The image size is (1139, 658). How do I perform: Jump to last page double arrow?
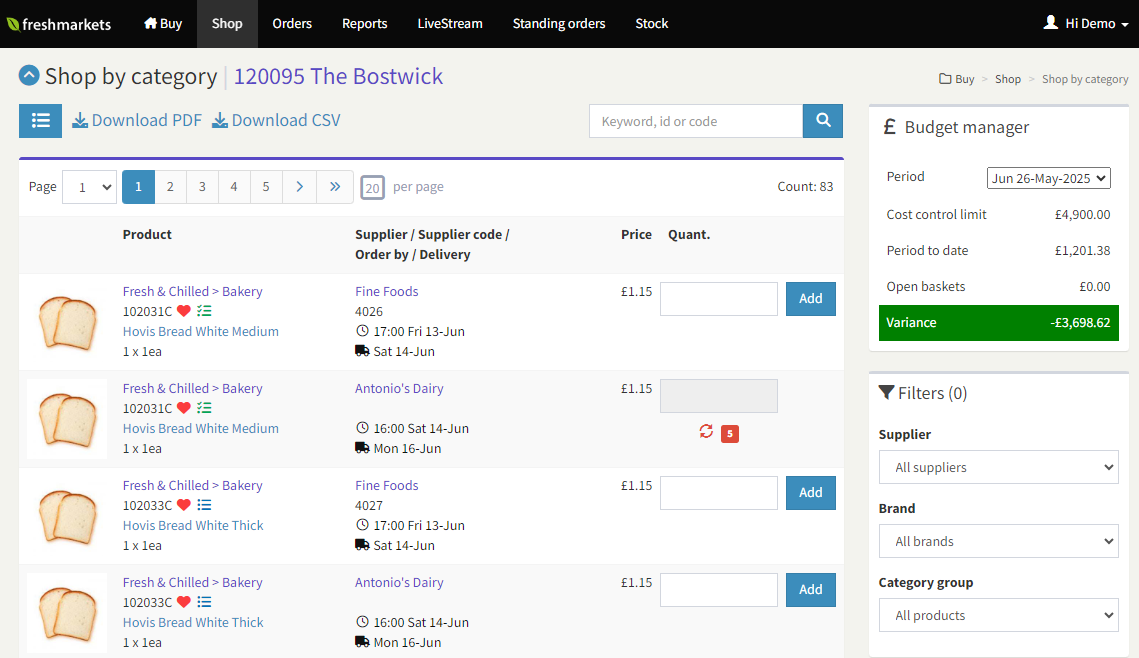(x=335, y=187)
